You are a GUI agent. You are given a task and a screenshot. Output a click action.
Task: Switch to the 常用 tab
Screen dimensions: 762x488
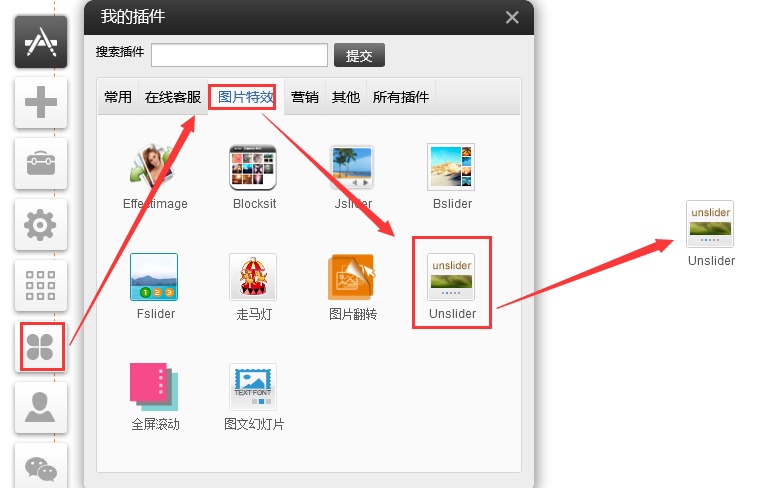click(x=118, y=97)
